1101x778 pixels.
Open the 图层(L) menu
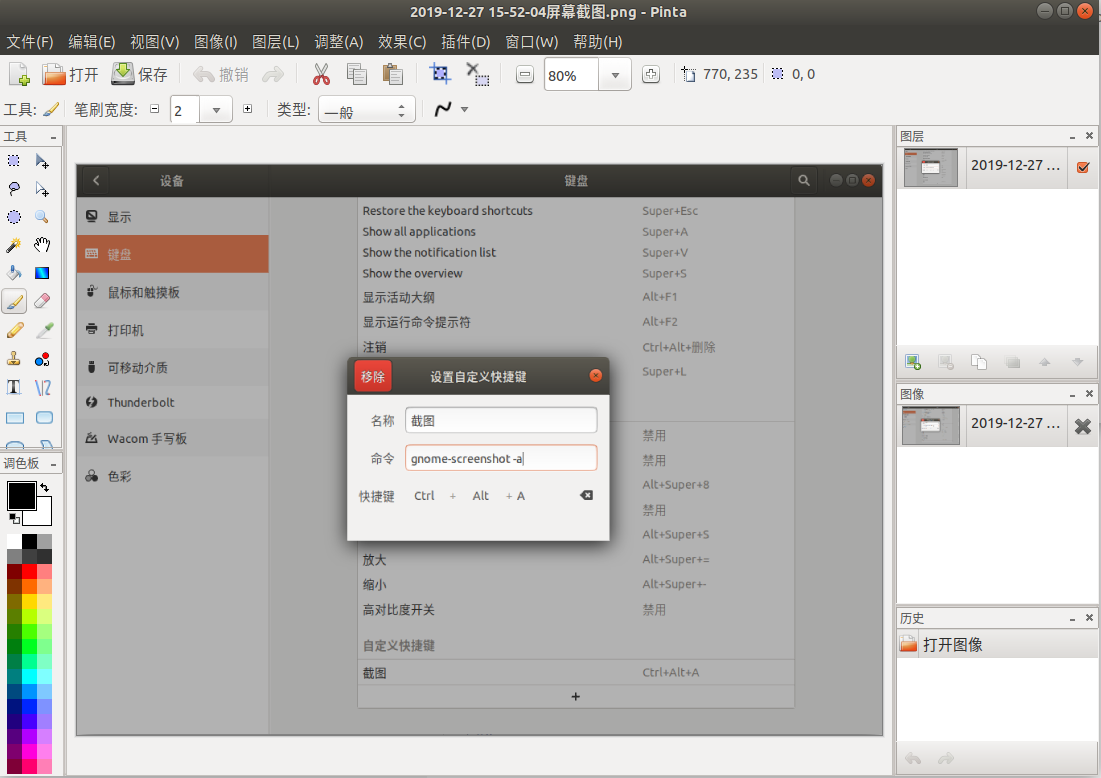275,42
